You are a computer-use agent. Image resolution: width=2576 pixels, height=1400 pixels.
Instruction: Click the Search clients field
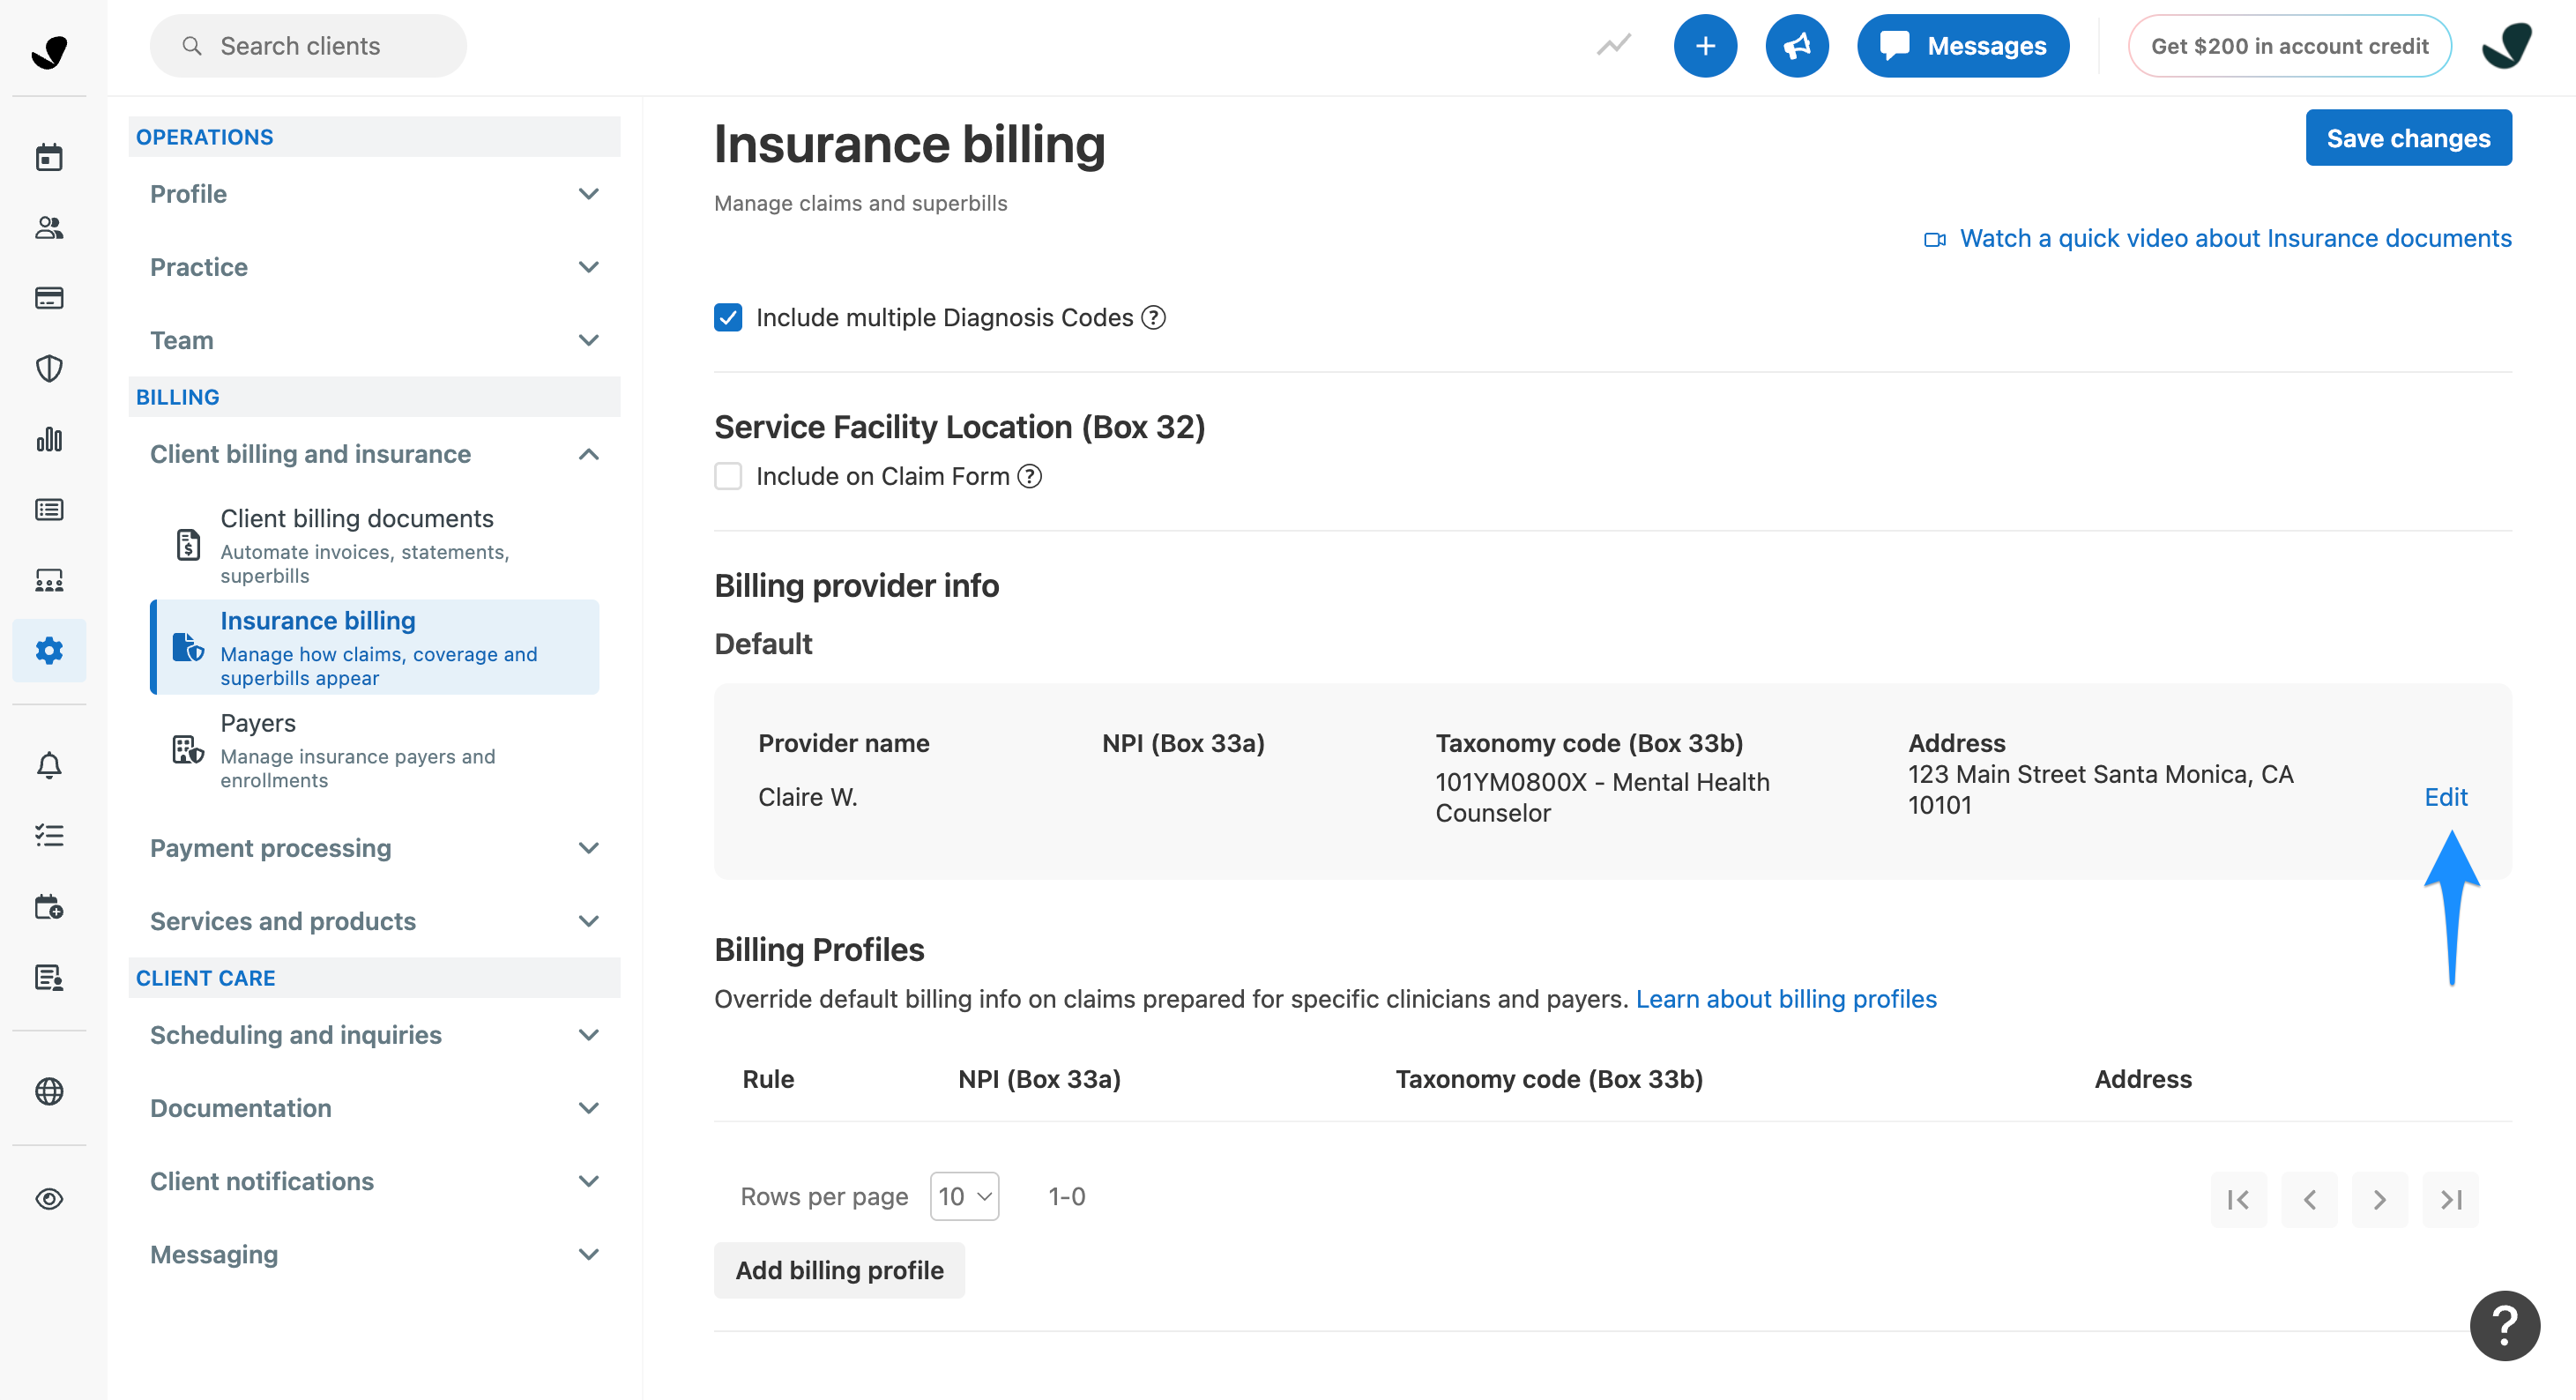click(308, 46)
